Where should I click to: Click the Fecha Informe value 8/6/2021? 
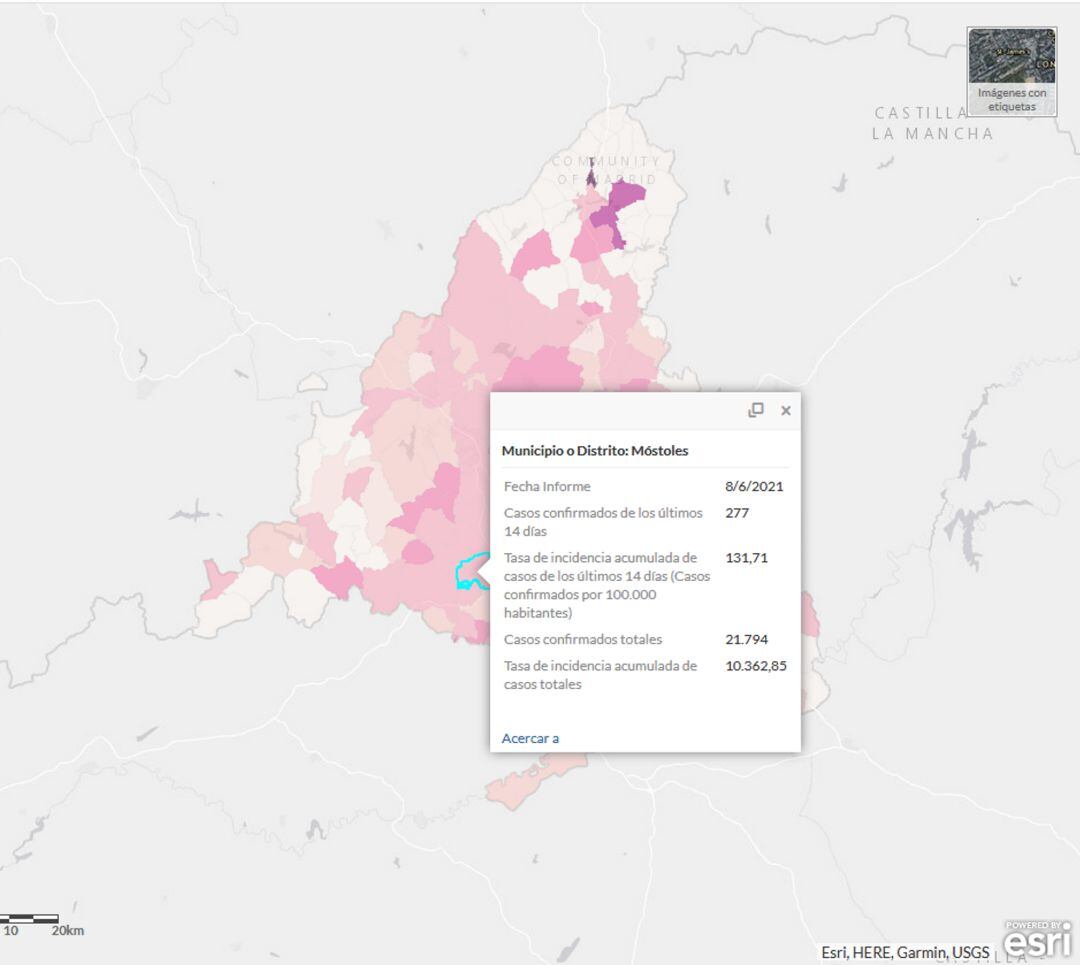tap(754, 487)
